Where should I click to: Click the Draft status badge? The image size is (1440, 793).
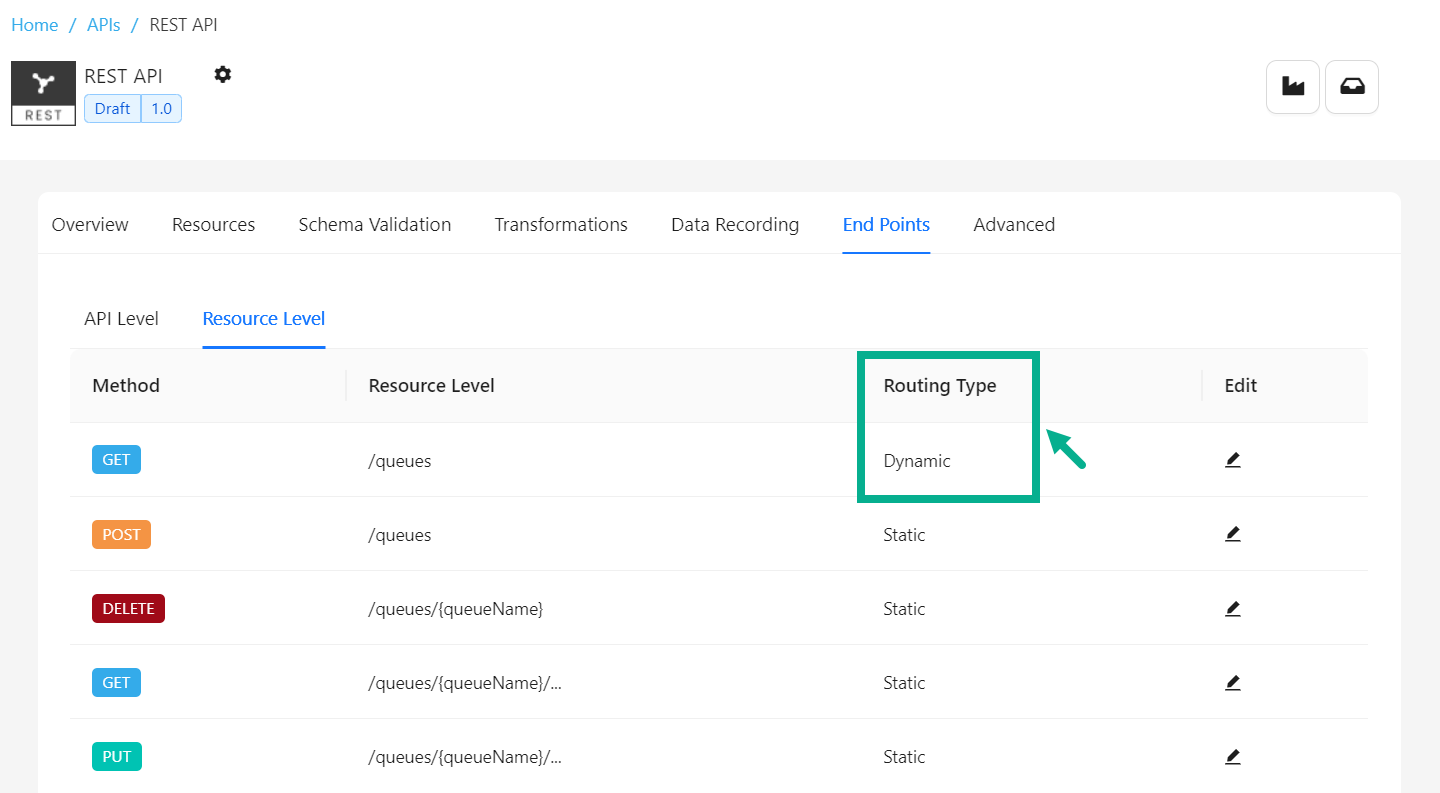[111, 108]
